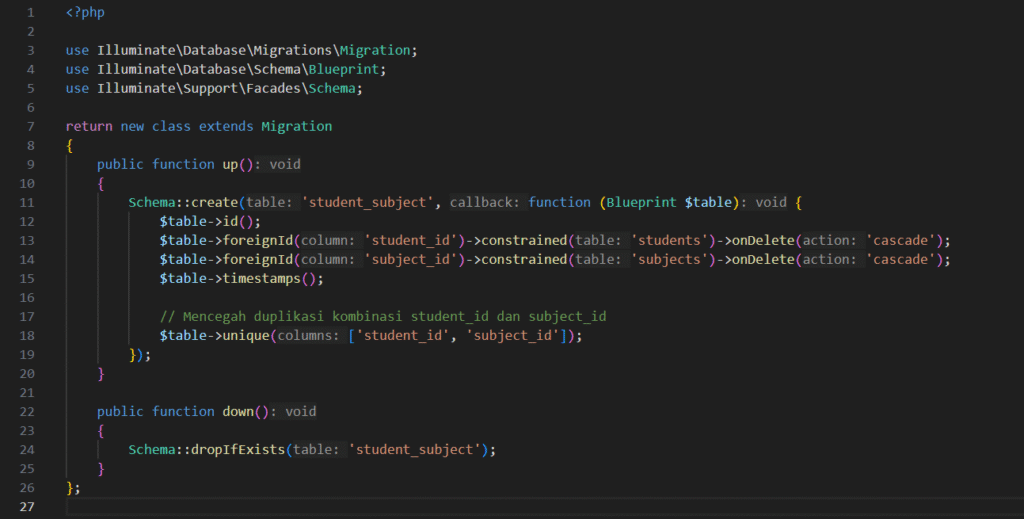Click Schema at end of third use statement
1024x519 pixels.
(335, 89)
